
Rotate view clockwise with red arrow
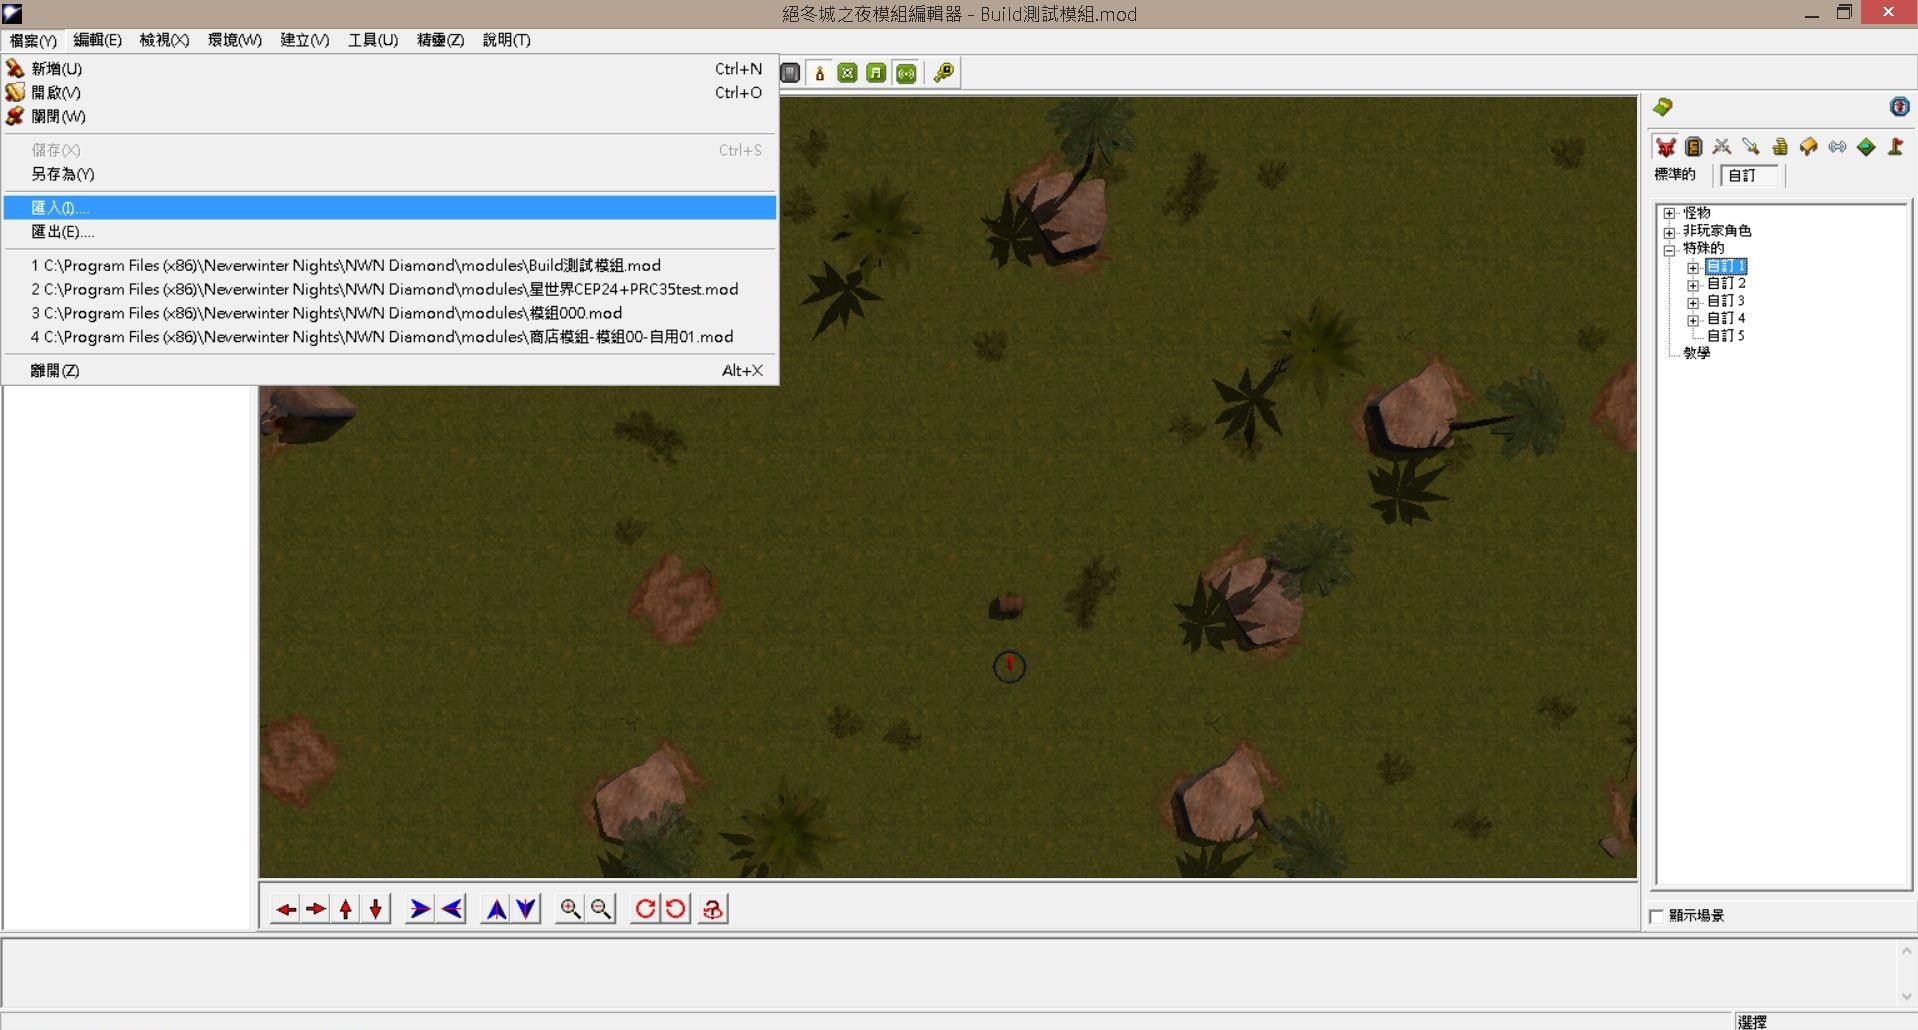click(x=645, y=909)
